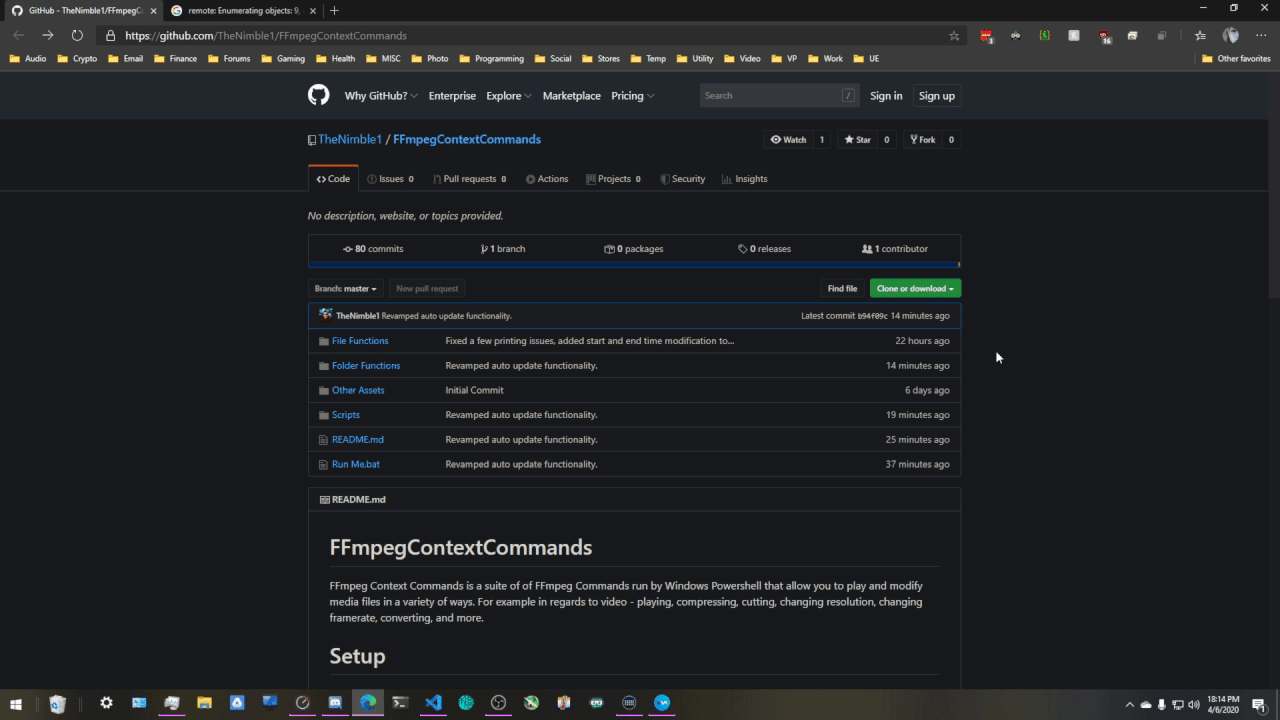Click red extension icon with 16 badge
The image size is (1280, 720).
click(x=1104, y=36)
